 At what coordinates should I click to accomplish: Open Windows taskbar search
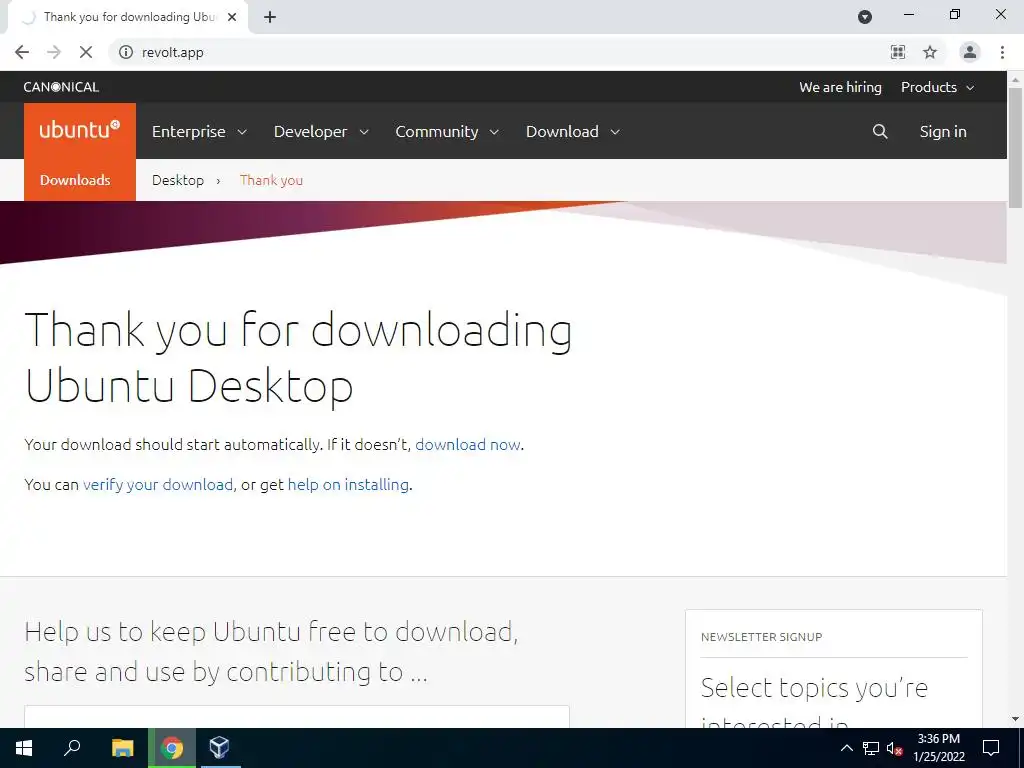(x=72, y=748)
